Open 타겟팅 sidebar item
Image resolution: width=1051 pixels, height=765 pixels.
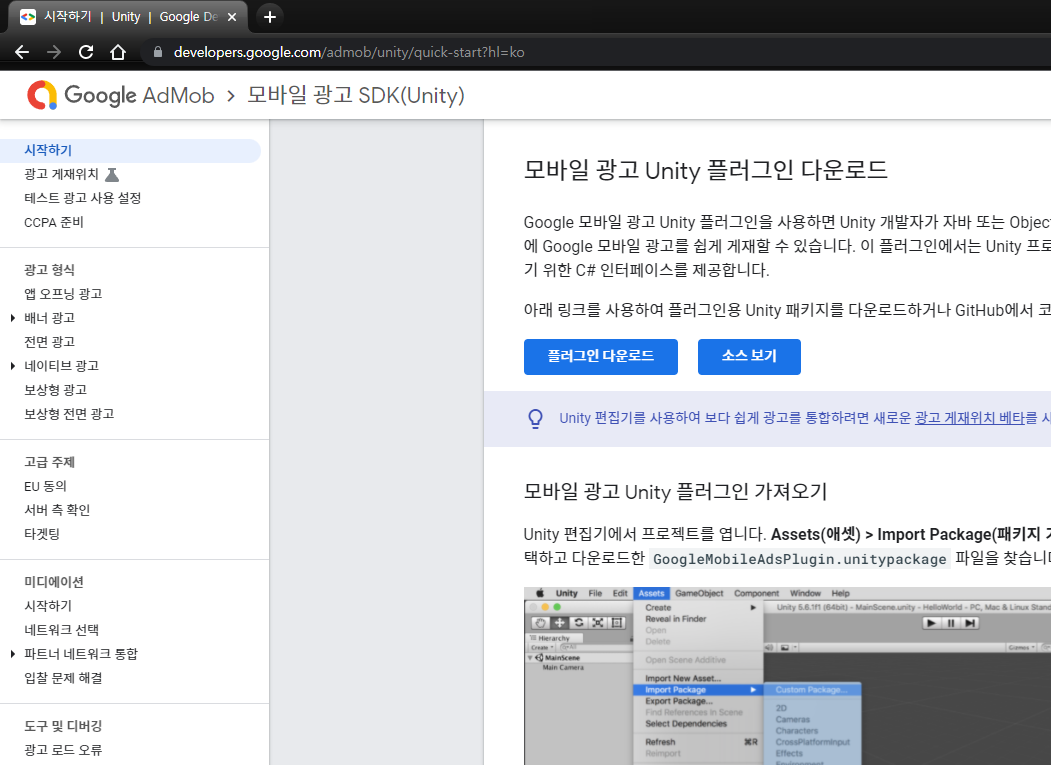click(42, 534)
